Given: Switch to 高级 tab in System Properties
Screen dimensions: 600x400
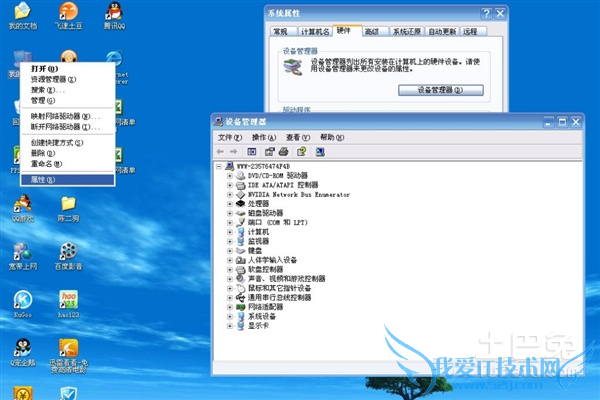Looking at the screenshot, I should coord(375,32).
